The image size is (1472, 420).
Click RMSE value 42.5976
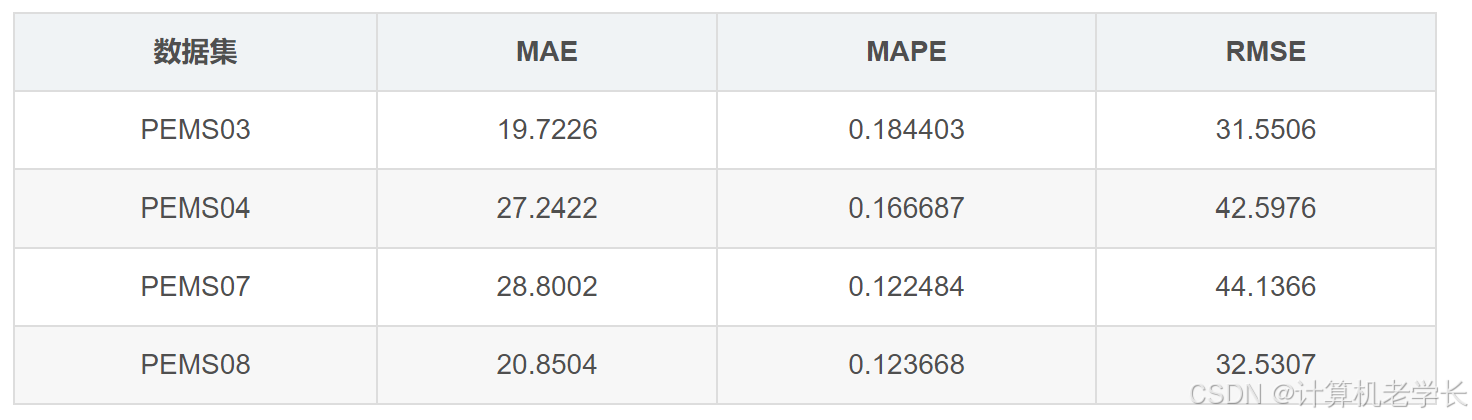pos(1266,208)
